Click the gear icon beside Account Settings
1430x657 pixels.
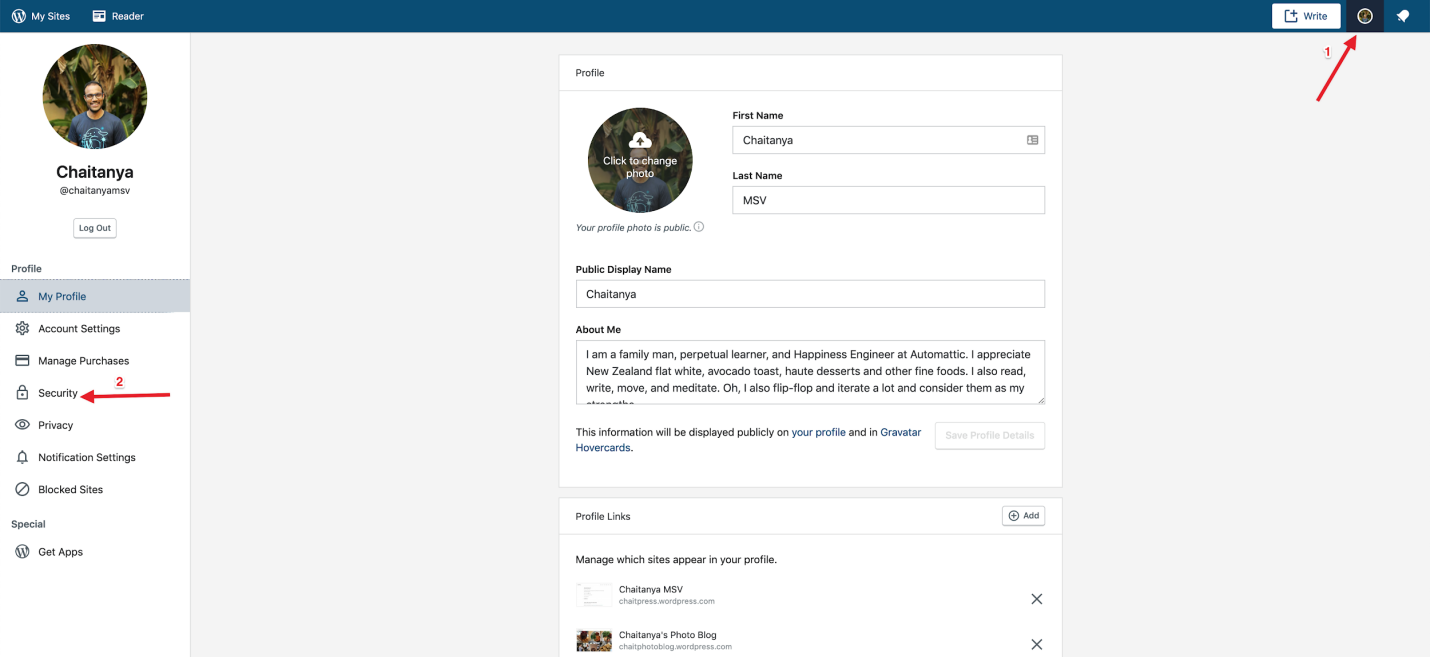pyautogui.click(x=22, y=328)
